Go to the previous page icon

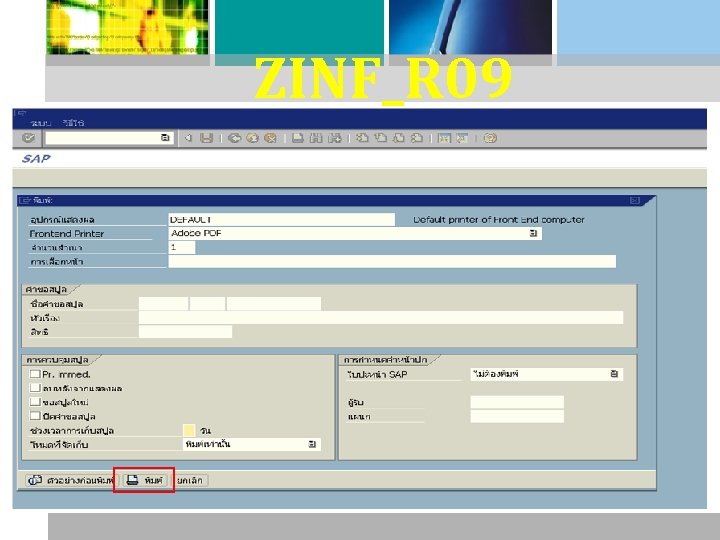380,138
